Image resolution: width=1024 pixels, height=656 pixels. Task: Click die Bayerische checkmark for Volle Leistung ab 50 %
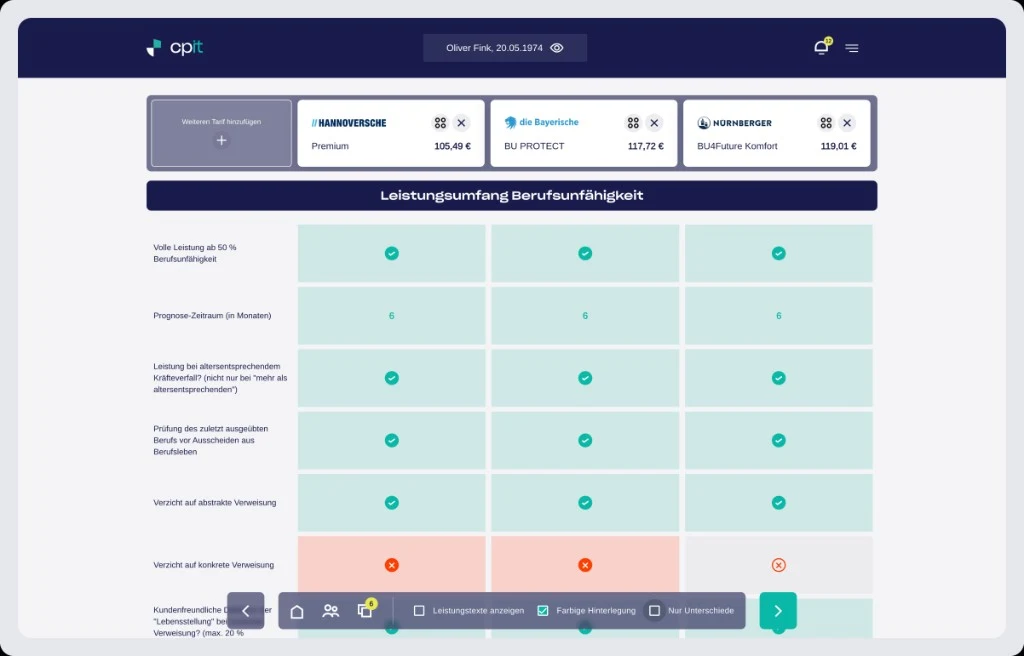tap(585, 254)
